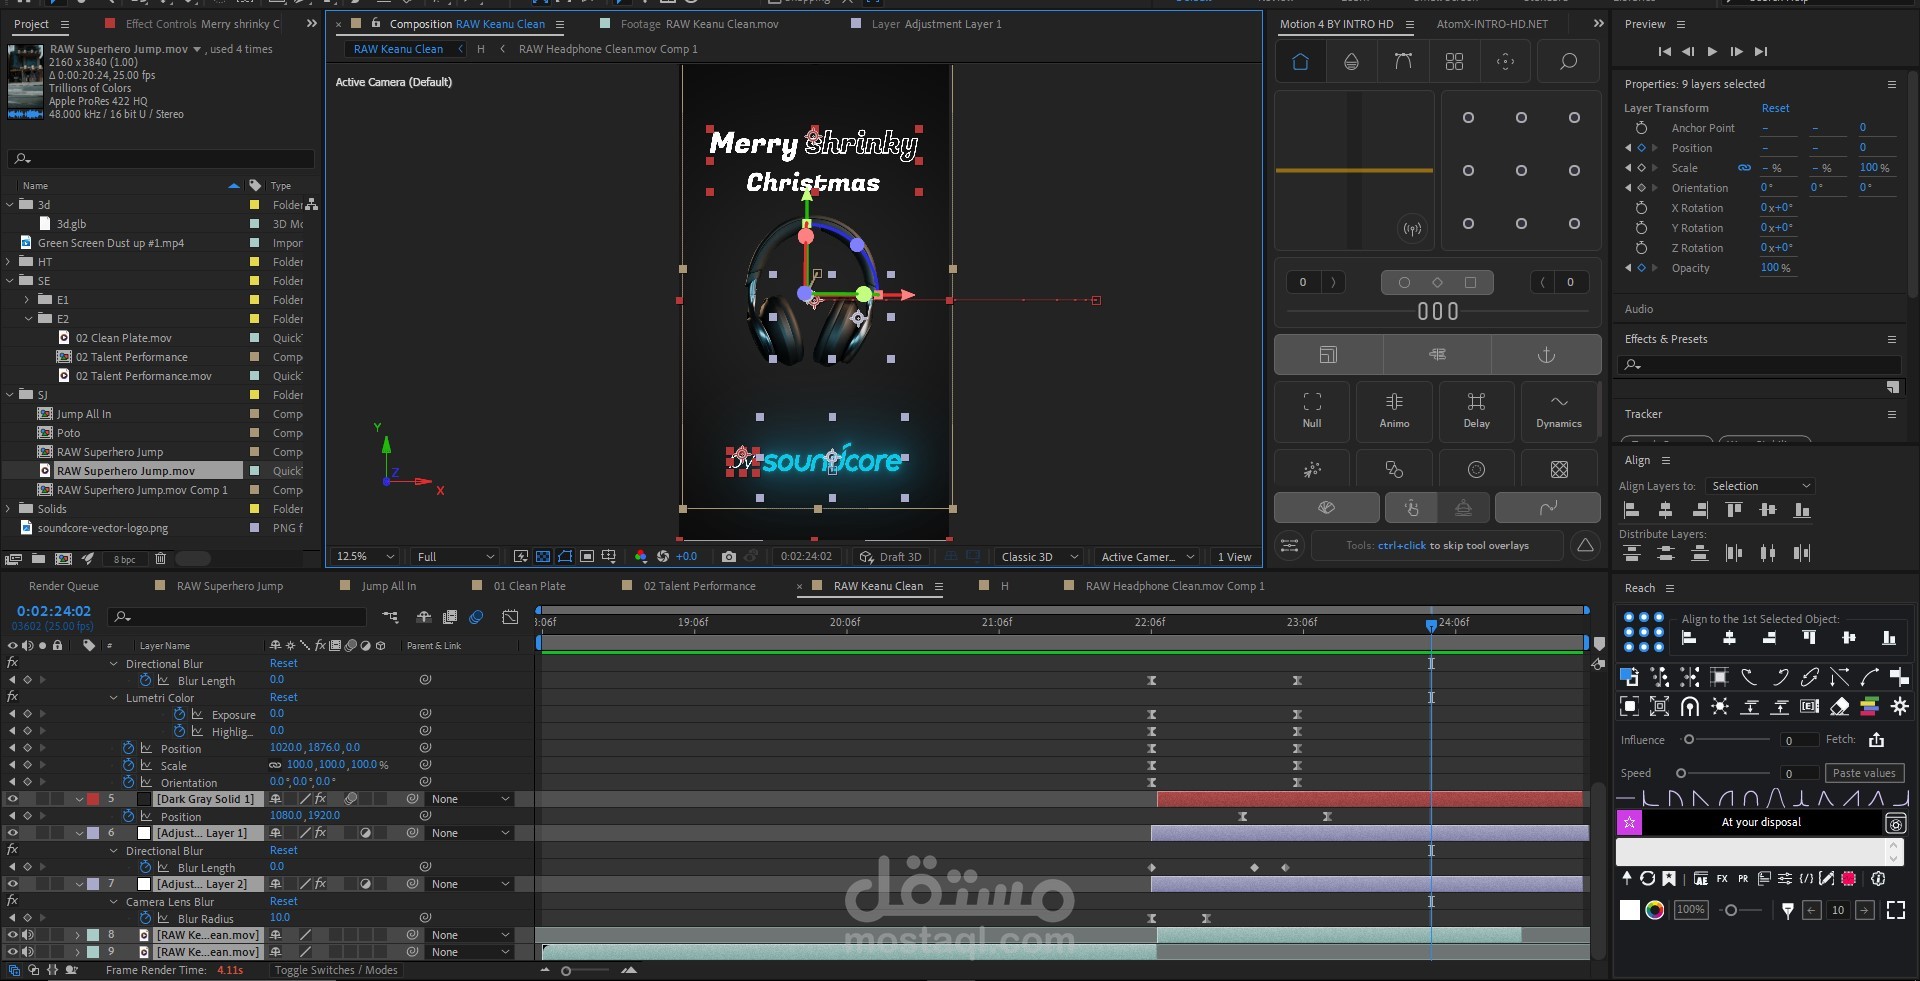This screenshot has width=1920, height=981.
Task: Open the Graph Editor in timeline
Action: [x=510, y=618]
